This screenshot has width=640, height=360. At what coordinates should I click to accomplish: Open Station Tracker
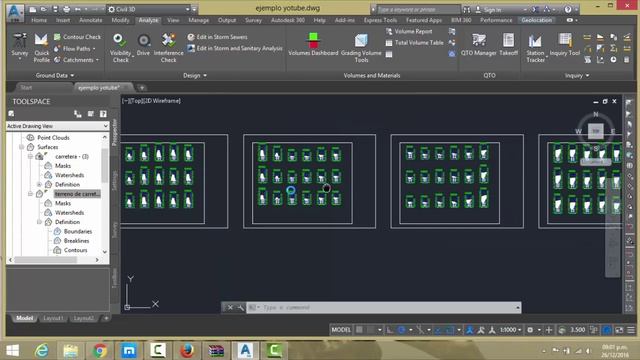tap(535, 48)
